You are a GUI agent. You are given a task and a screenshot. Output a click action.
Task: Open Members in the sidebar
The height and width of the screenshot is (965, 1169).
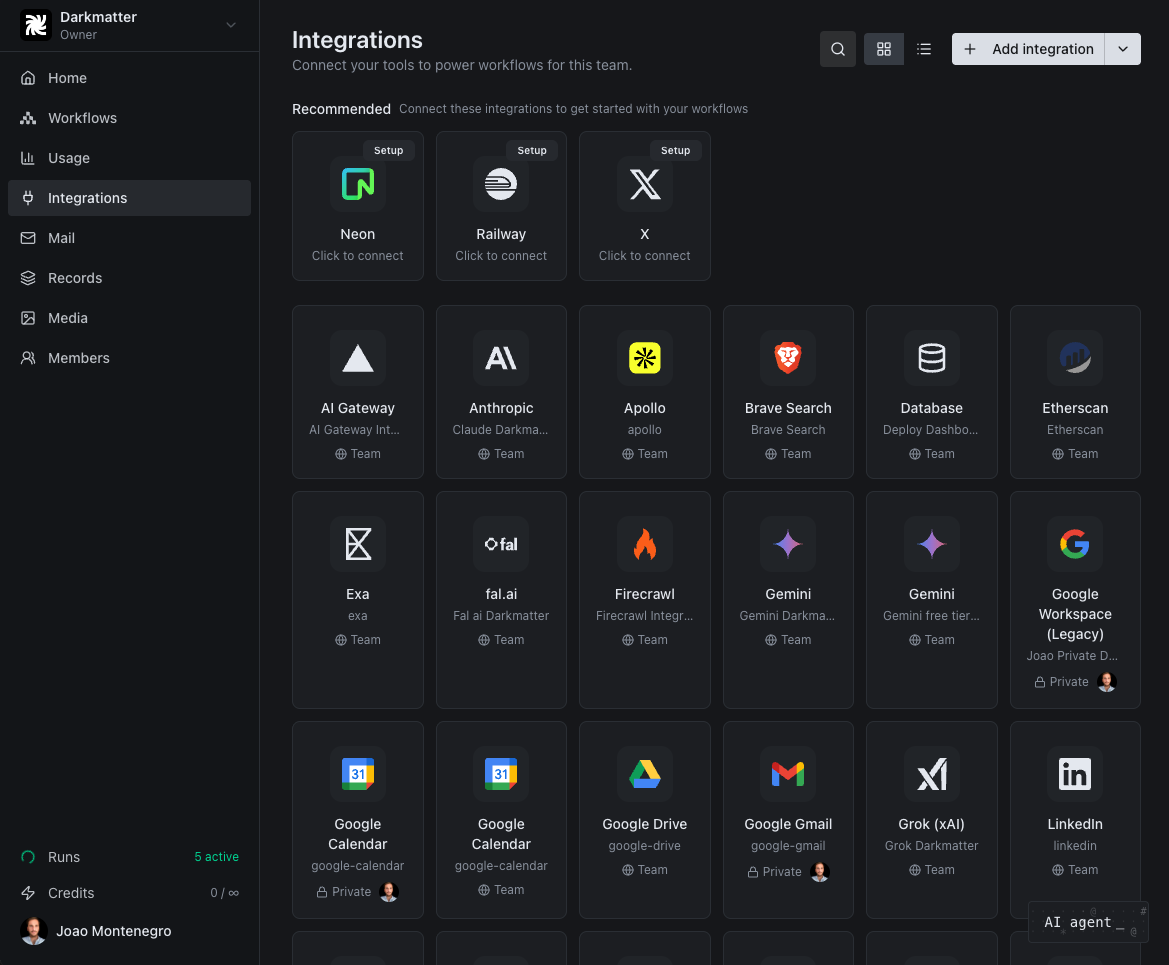click(x=129, y=358)
